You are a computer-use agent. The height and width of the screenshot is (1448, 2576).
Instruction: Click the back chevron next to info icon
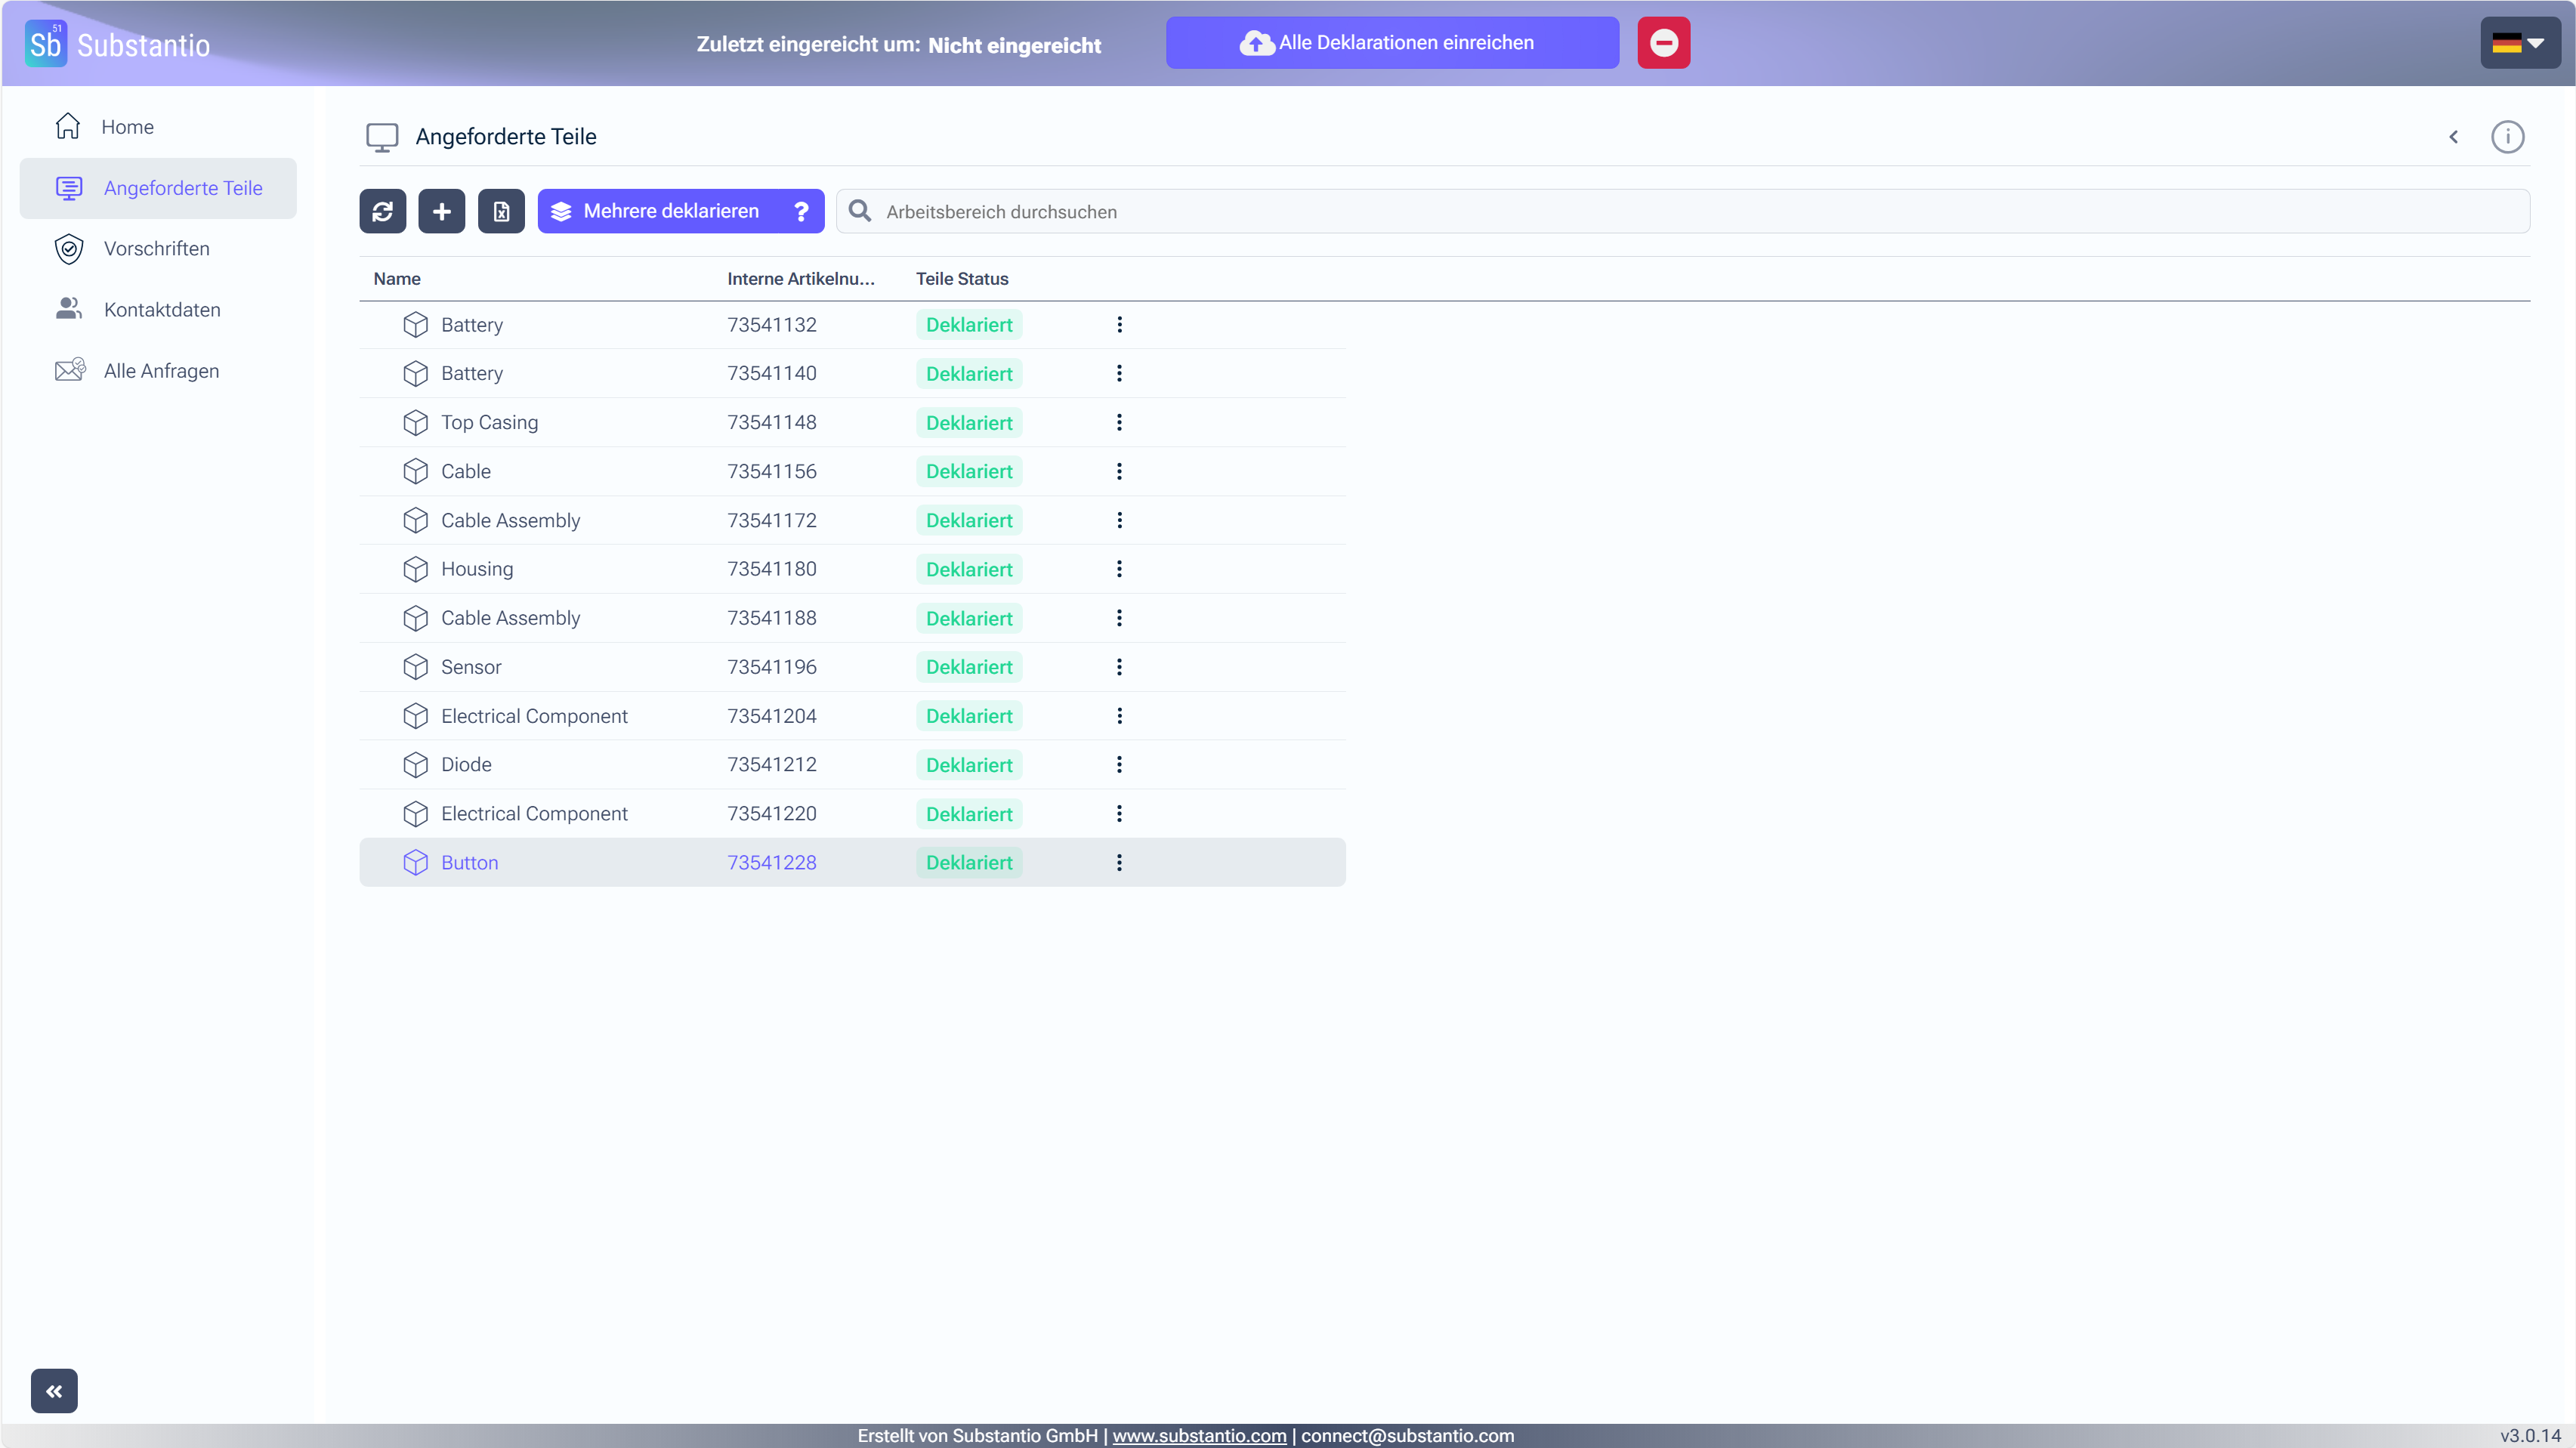click(x=2454, y=137)
